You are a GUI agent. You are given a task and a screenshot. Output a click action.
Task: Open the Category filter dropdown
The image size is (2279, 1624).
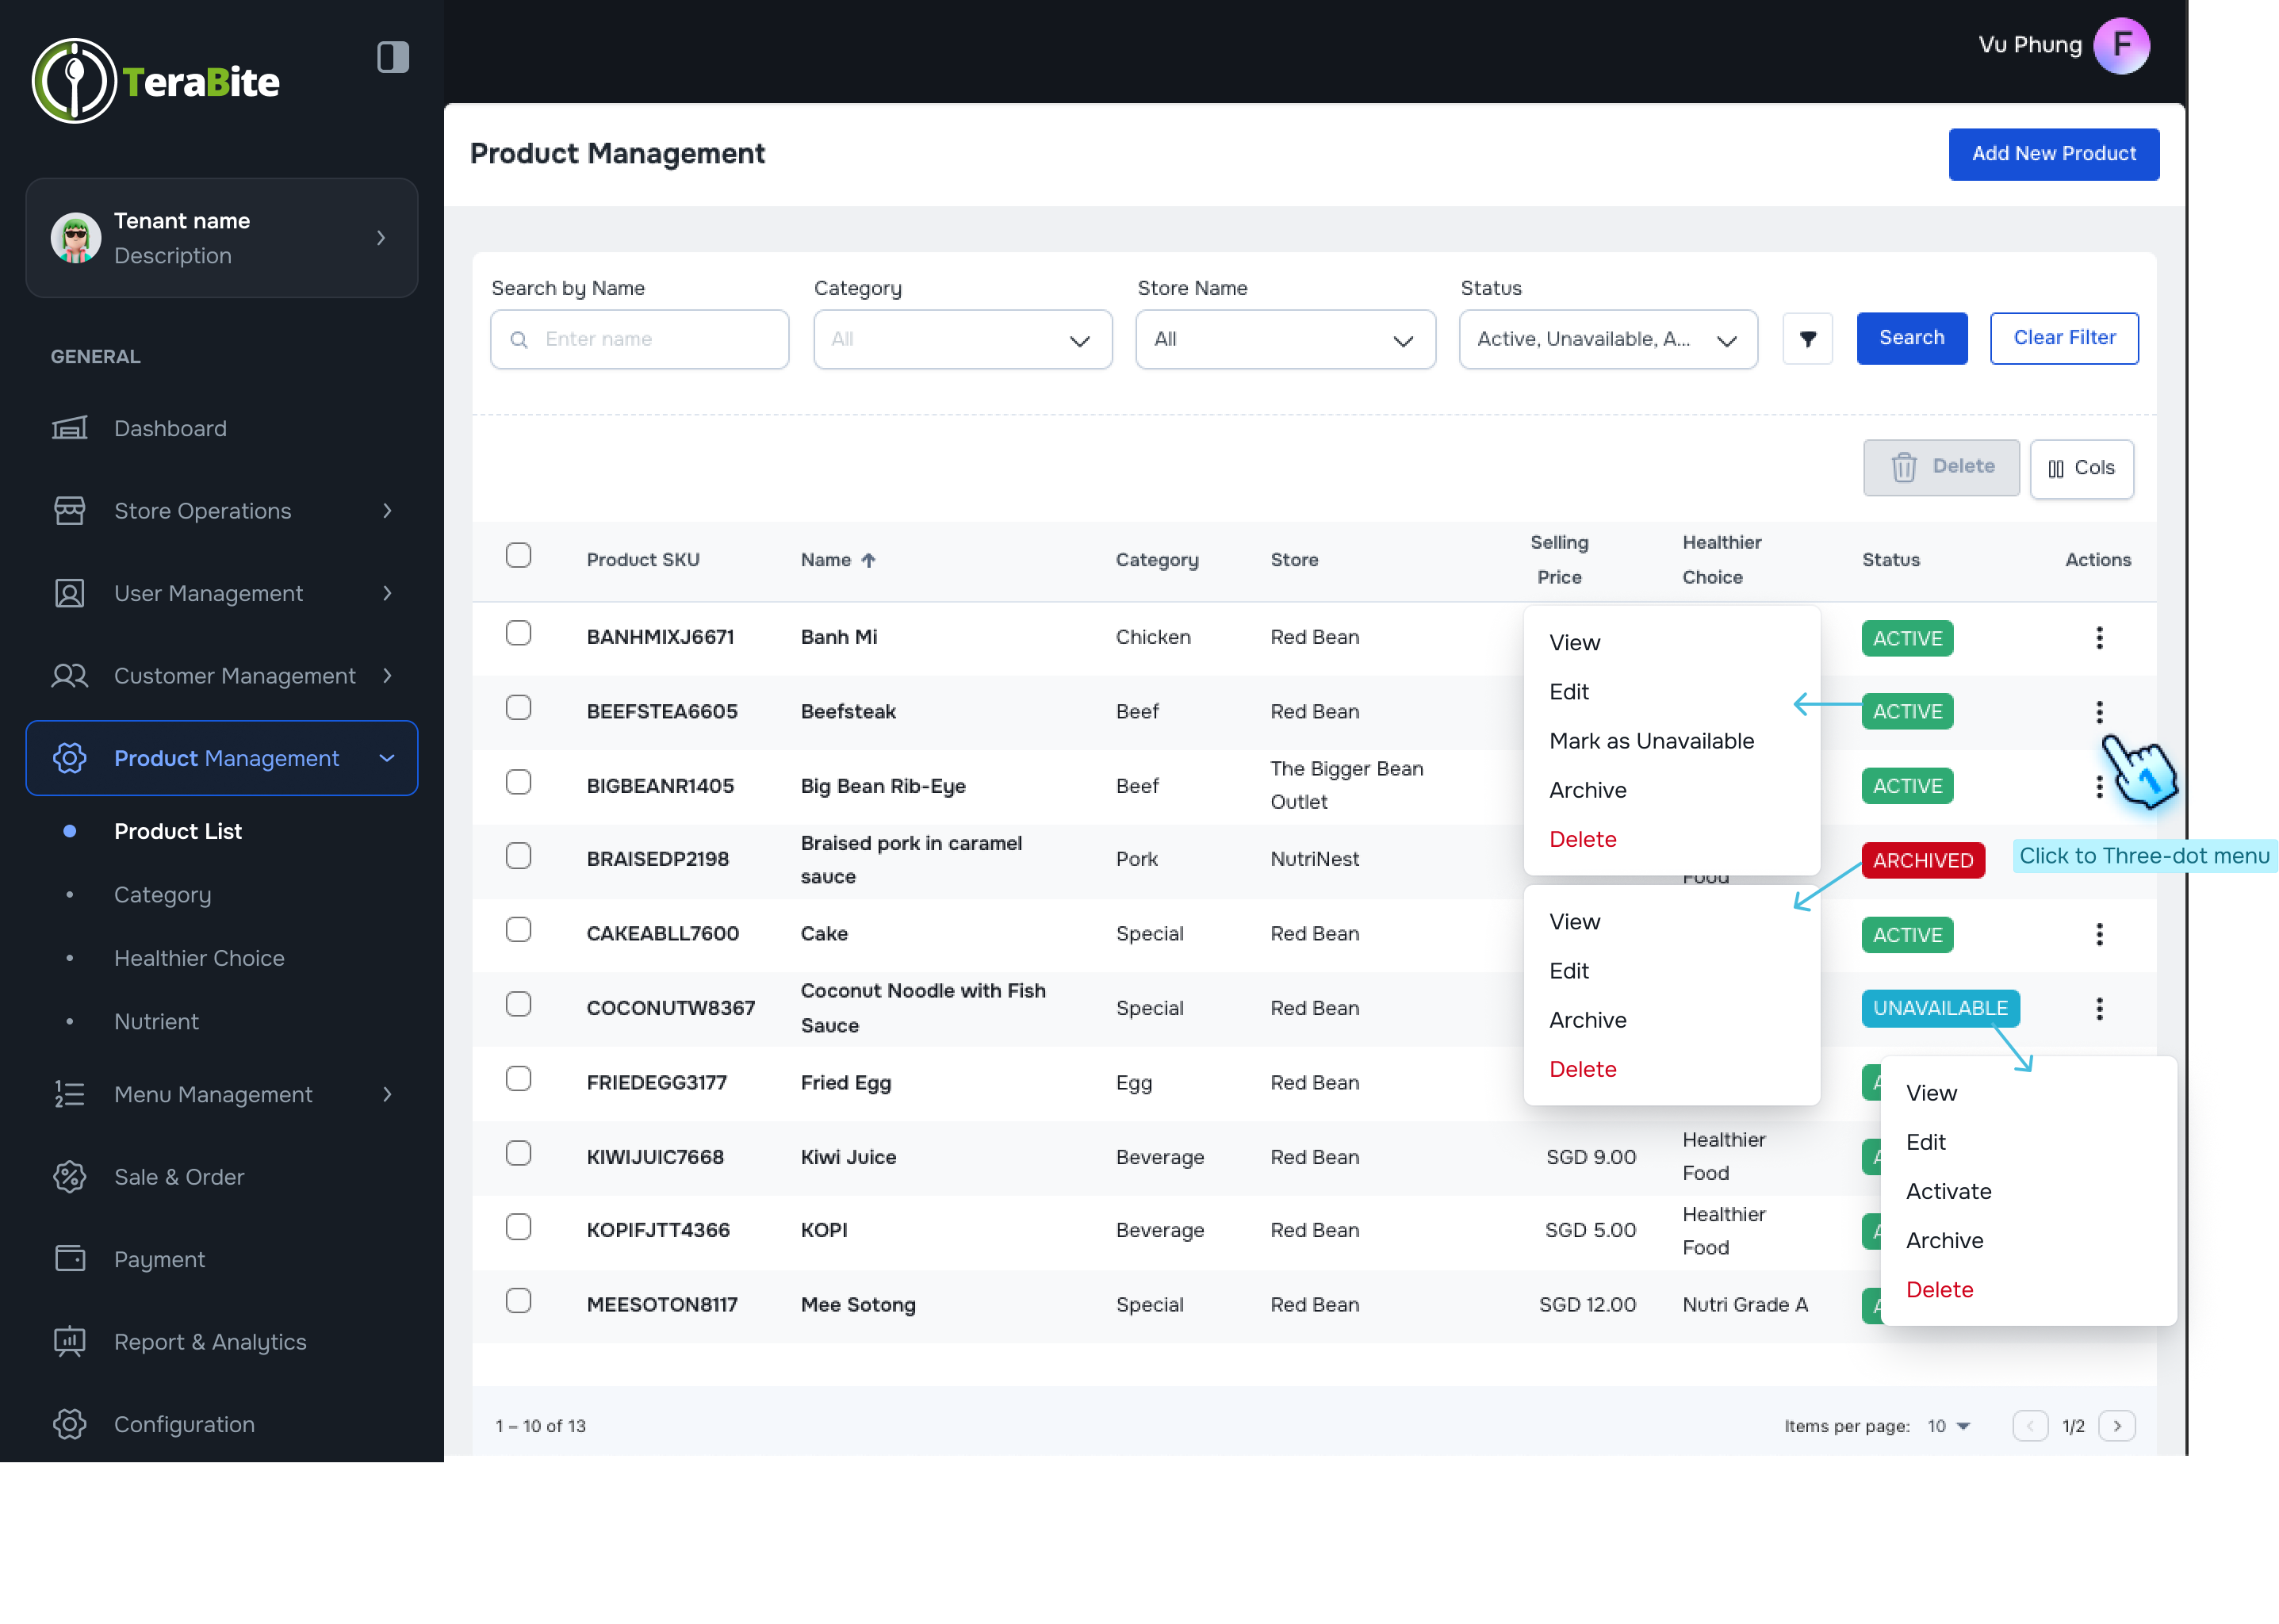click(x=962, y=340)
